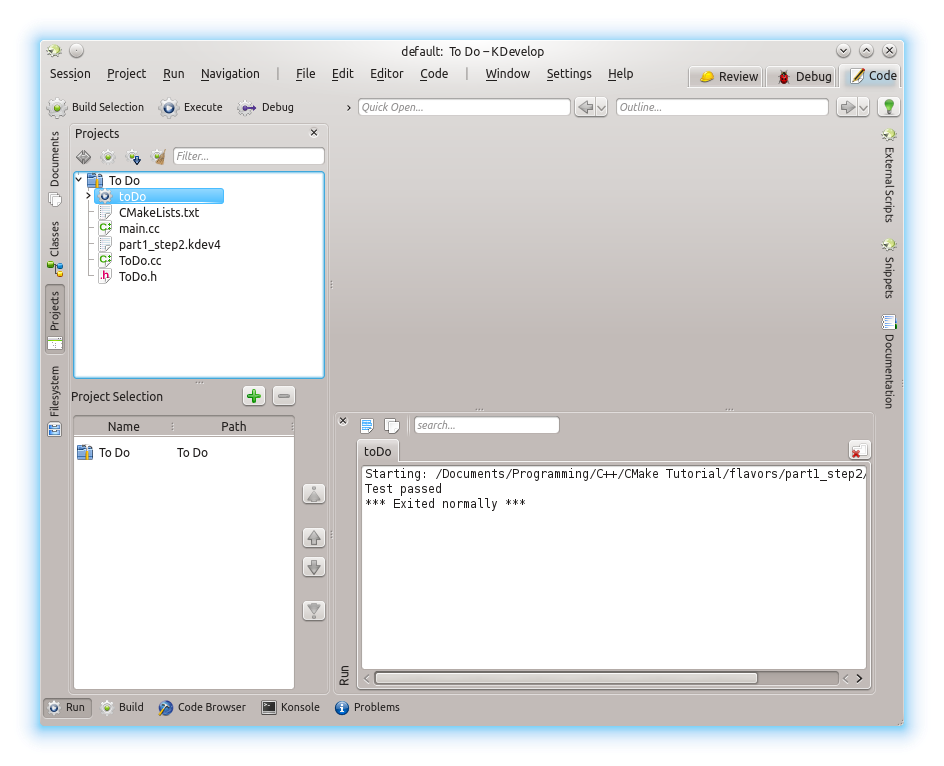Click horizontal scrollbar thumb in output

566,678
